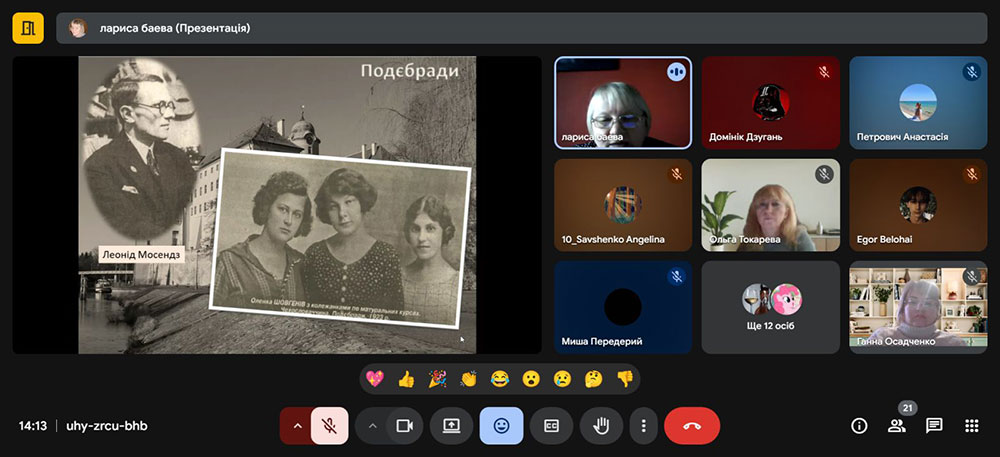This screenshot has width=1000, height=457.
Task: Start presenting your screen
Action: [451, 425]
